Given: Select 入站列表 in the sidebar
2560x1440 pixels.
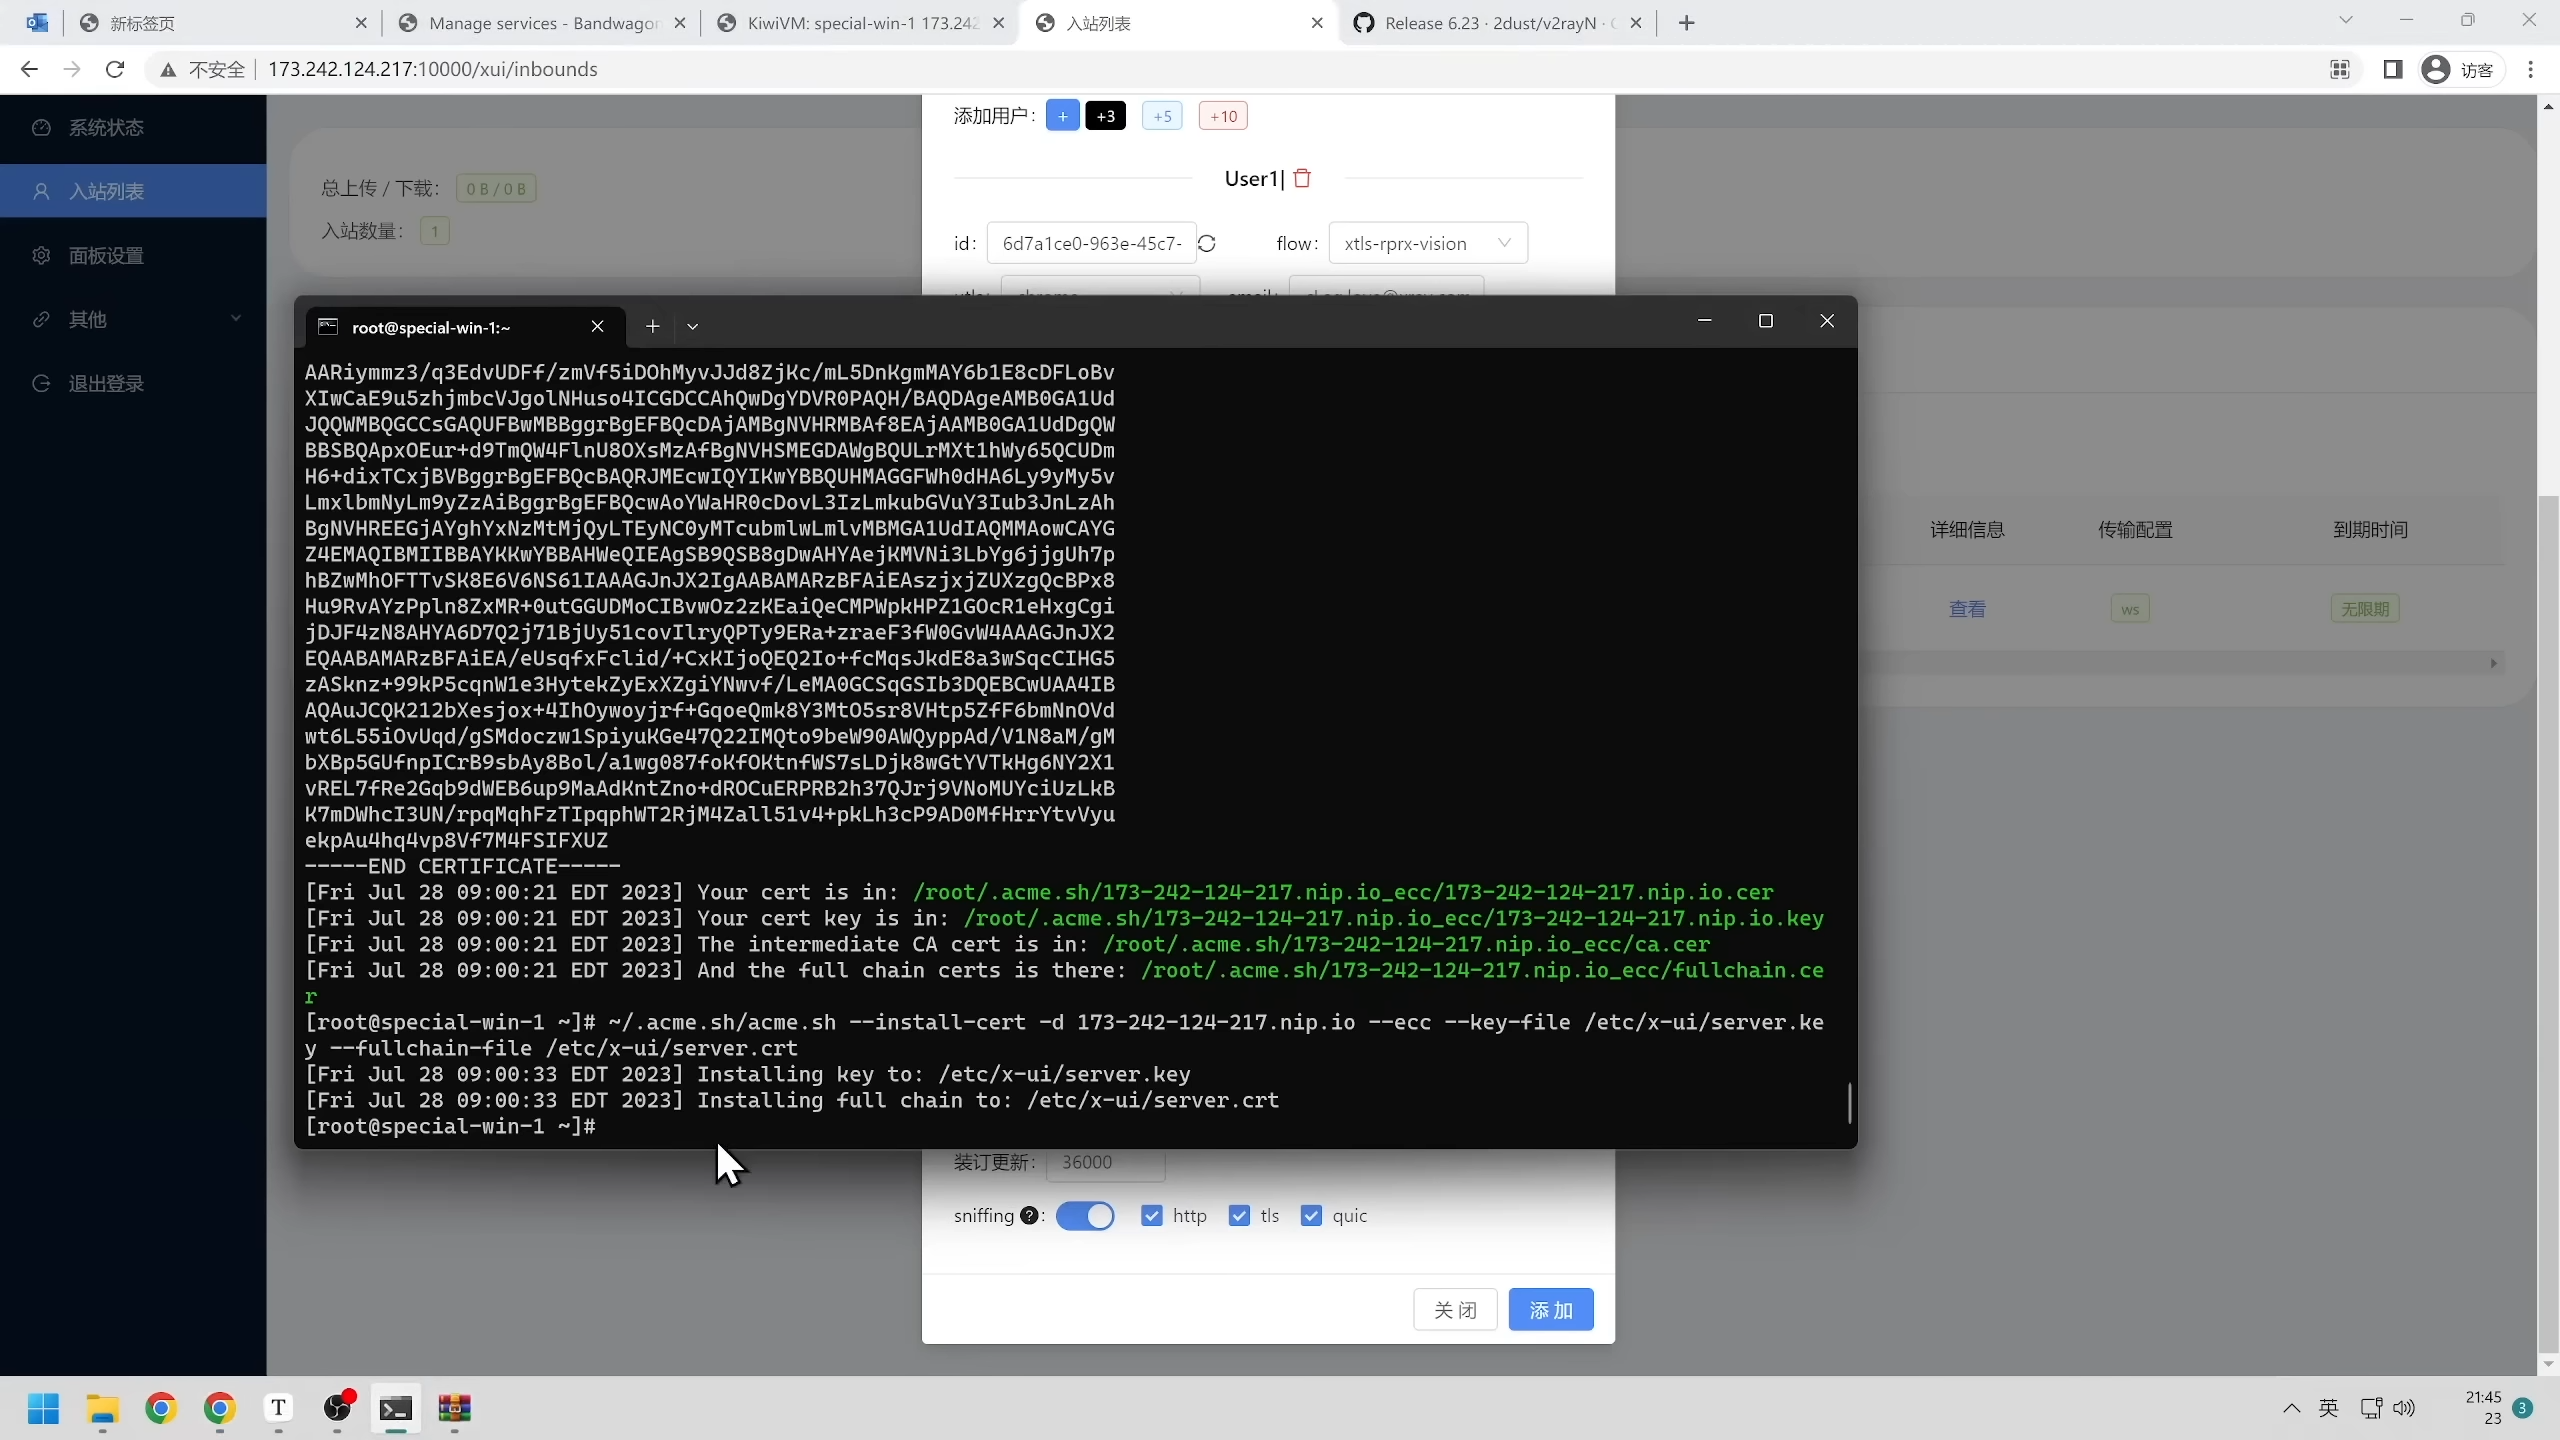Looking at the screenshot, I should [x=133, y=191].
